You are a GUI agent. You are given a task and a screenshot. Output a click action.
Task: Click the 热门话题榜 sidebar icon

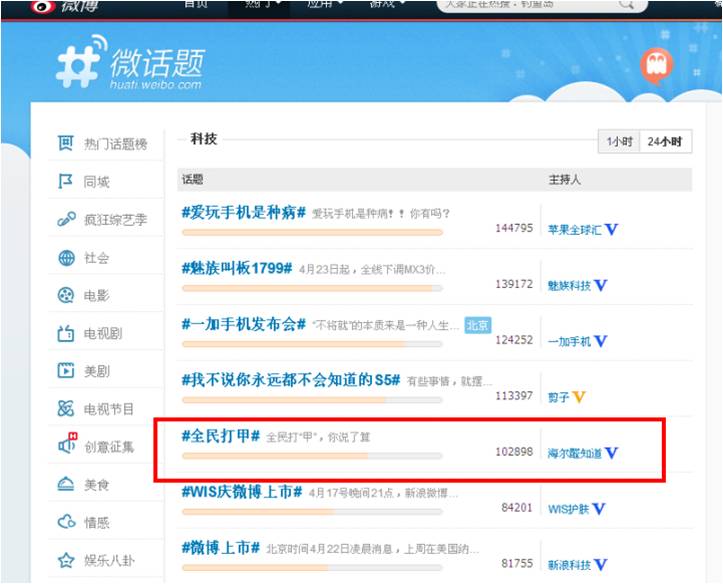(x=65, y=143)
